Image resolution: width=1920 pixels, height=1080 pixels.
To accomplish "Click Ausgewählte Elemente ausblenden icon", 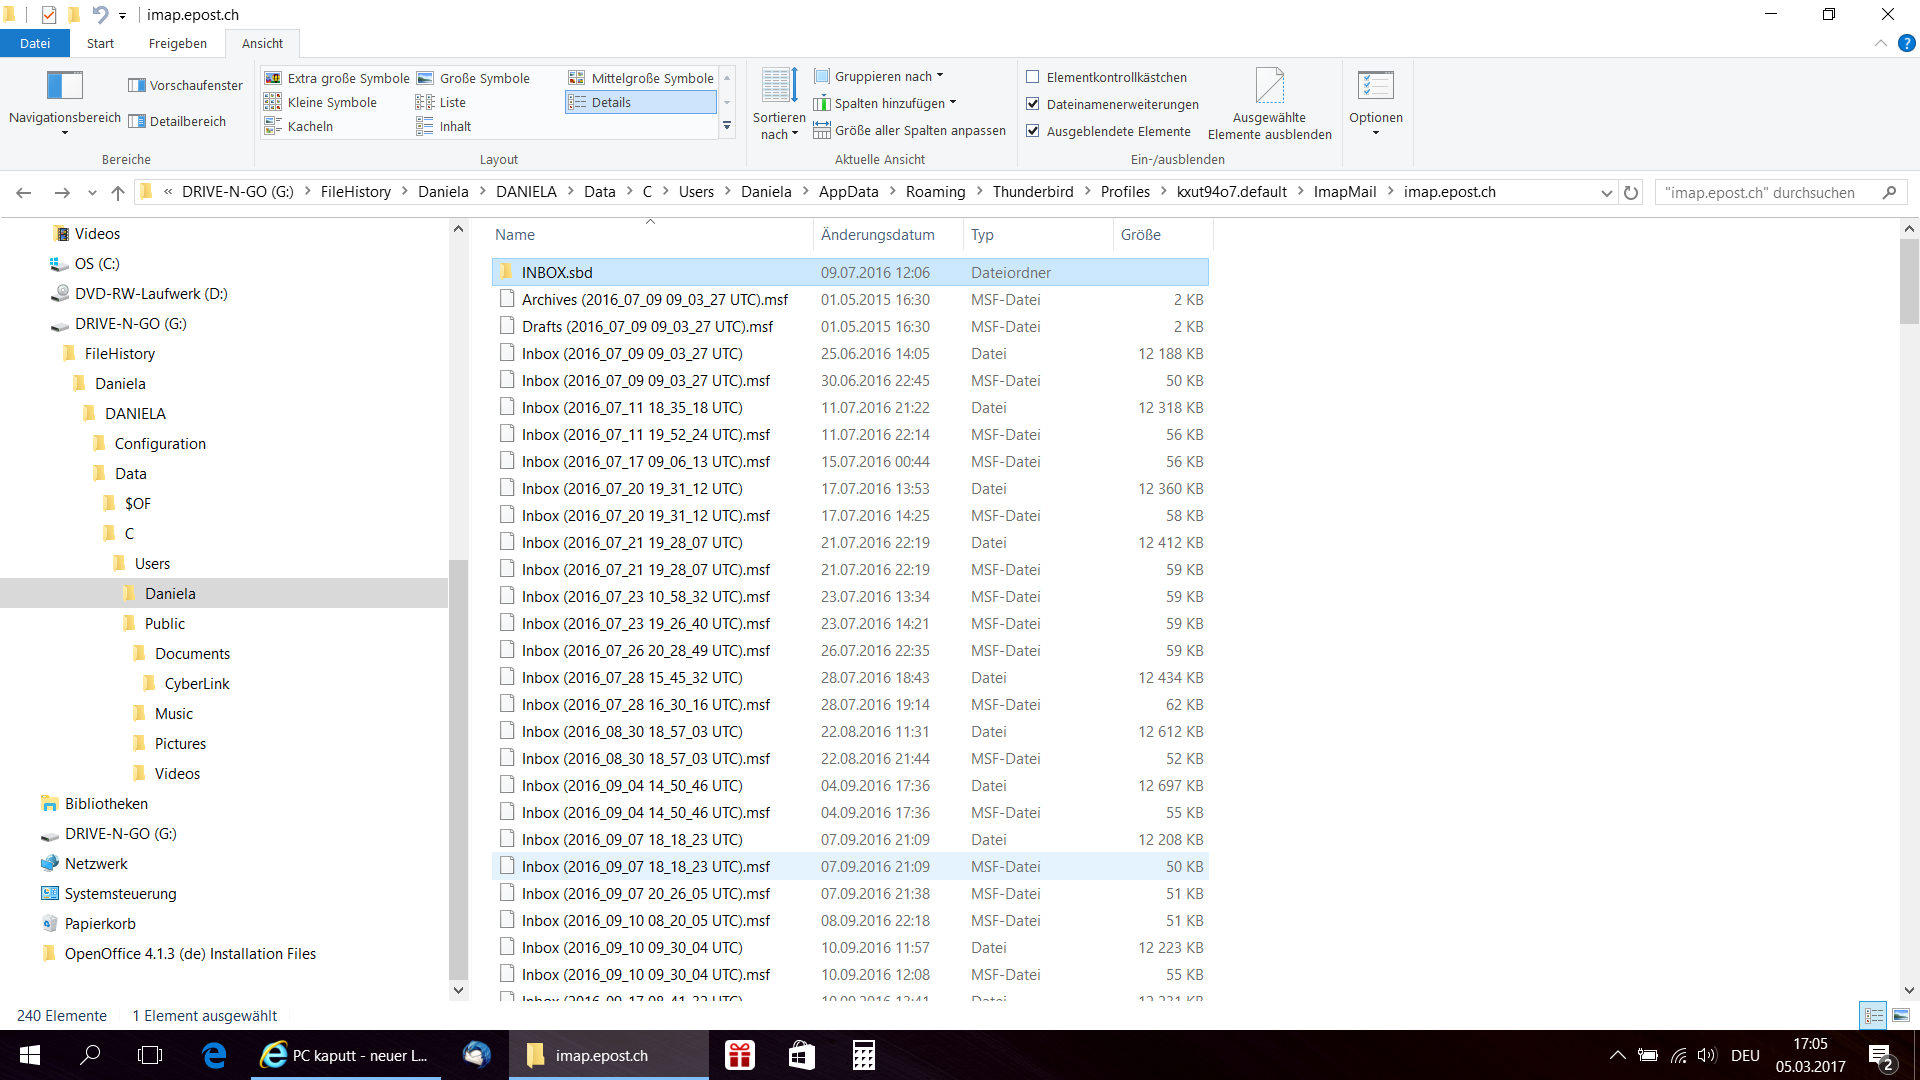I will click(1269, 86).
